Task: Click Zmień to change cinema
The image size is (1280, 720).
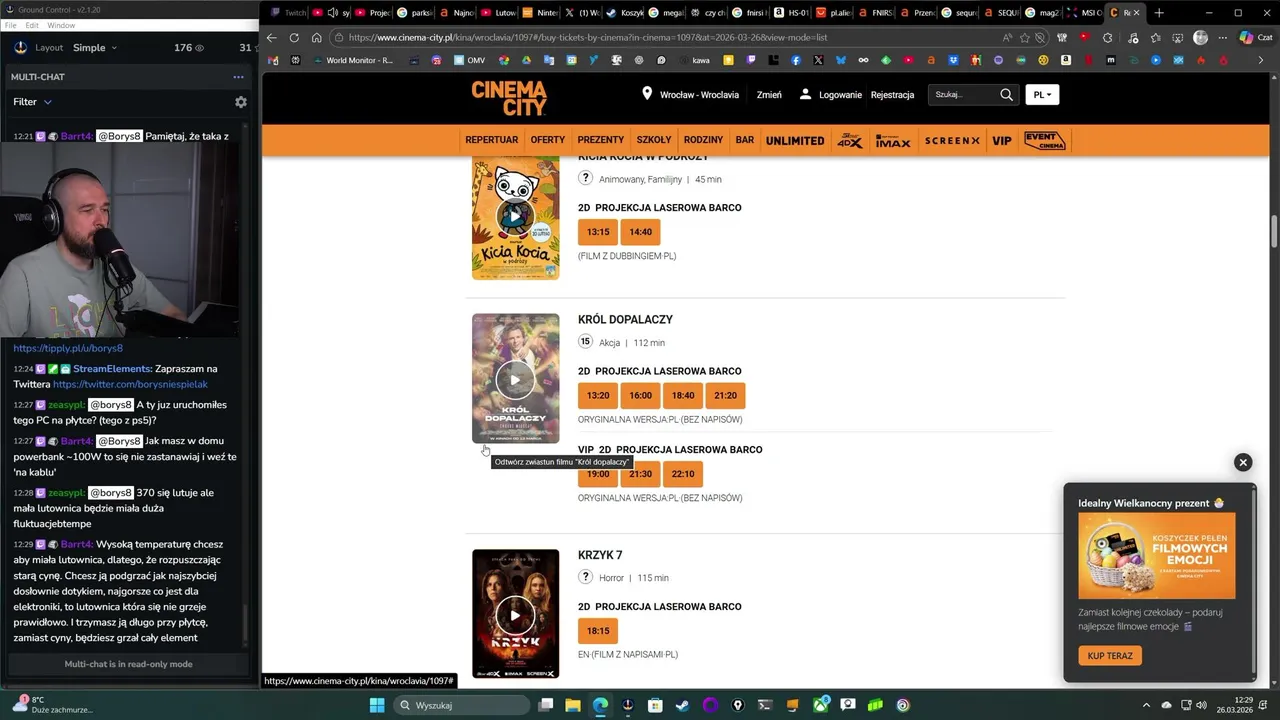Action: click(769, 95)
